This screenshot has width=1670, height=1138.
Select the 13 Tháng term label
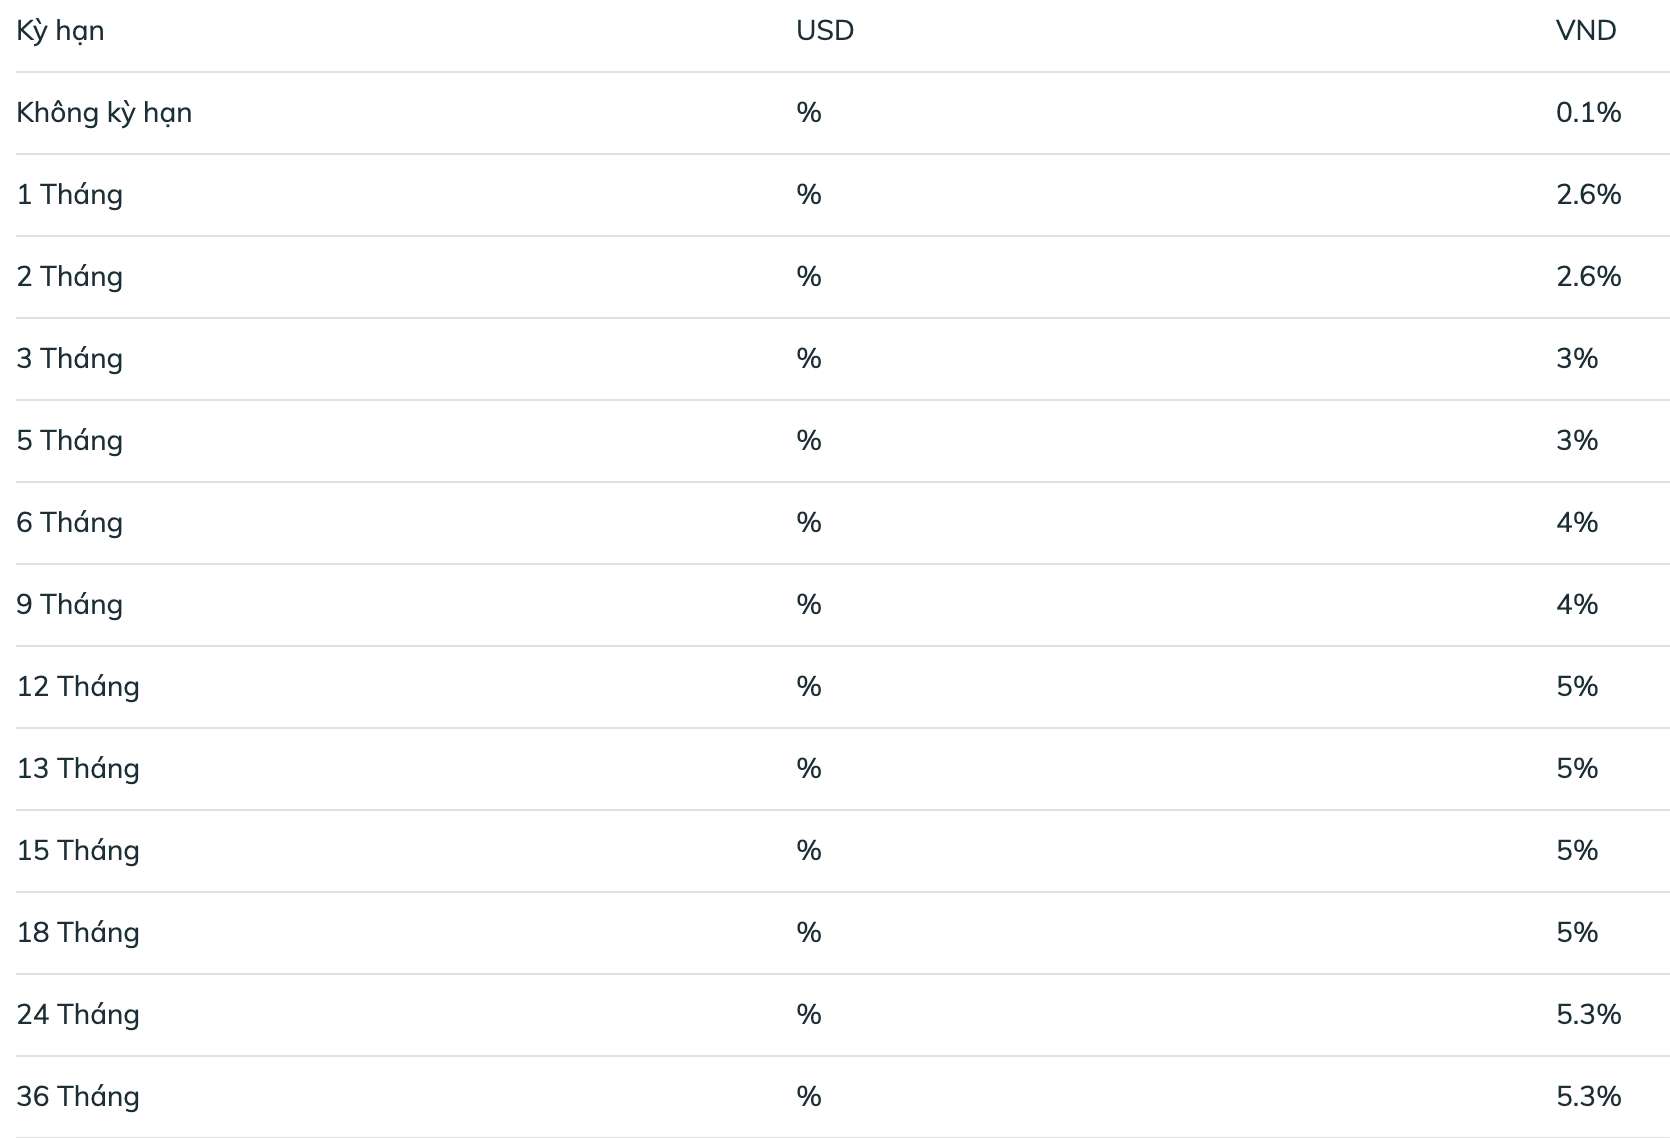78,769
